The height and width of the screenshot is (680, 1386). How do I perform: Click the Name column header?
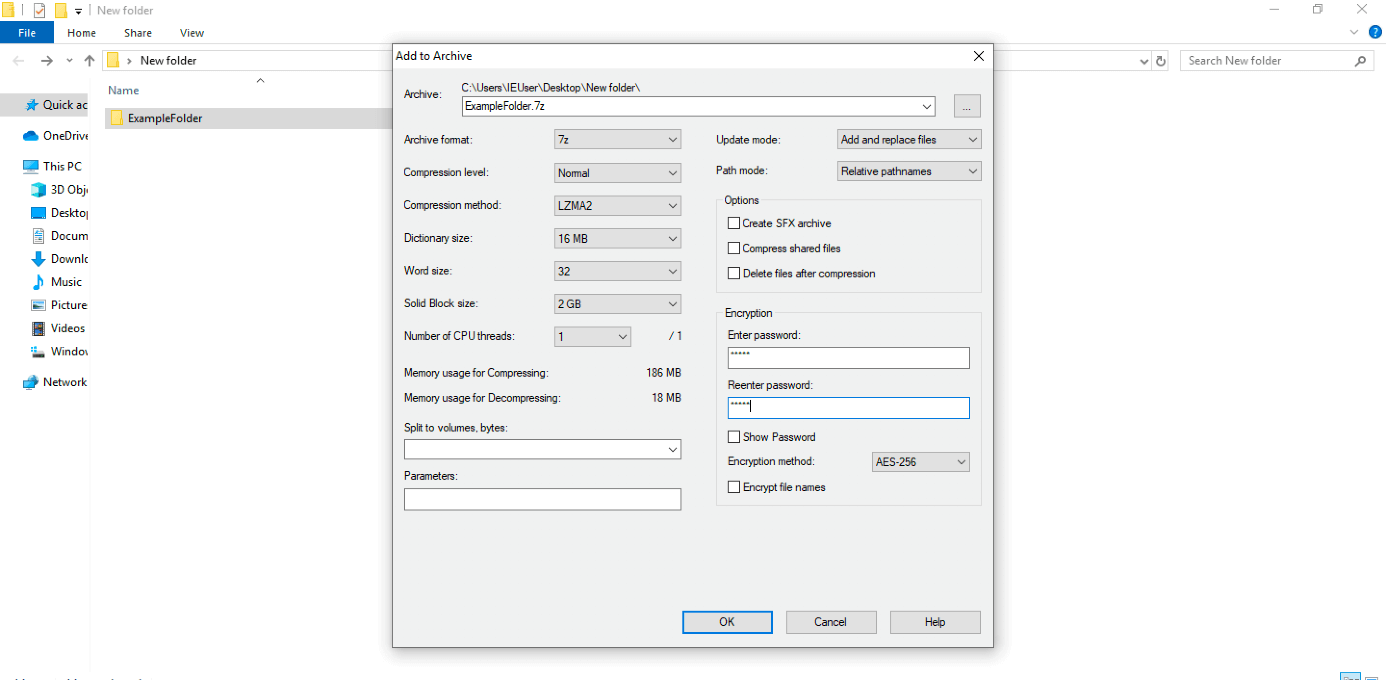pos(124,91)
